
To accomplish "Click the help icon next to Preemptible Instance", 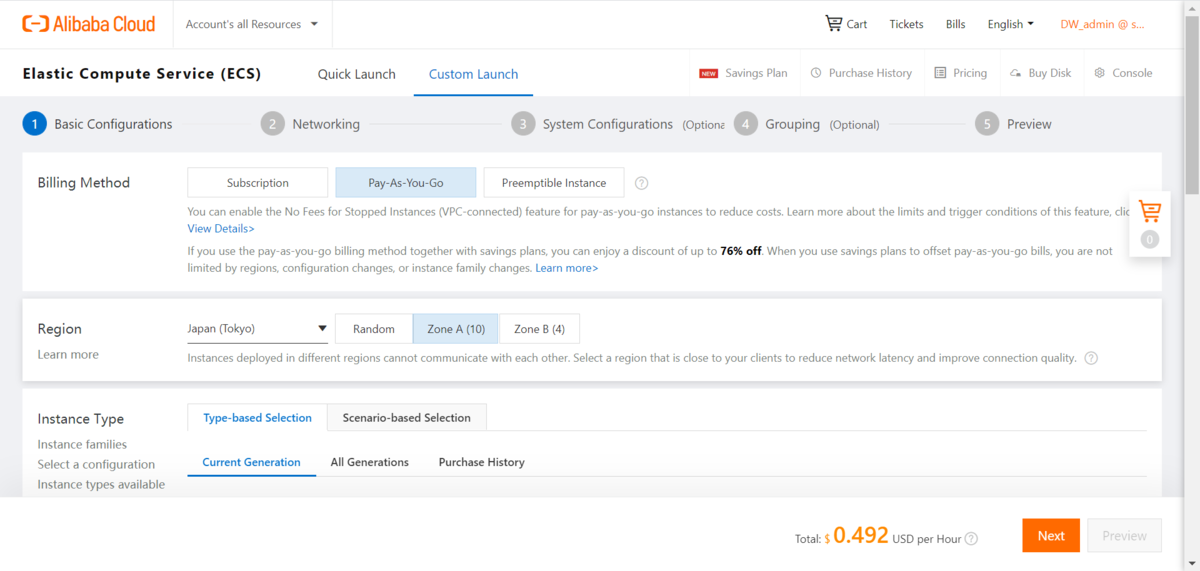I will click(x=642, y=183).
